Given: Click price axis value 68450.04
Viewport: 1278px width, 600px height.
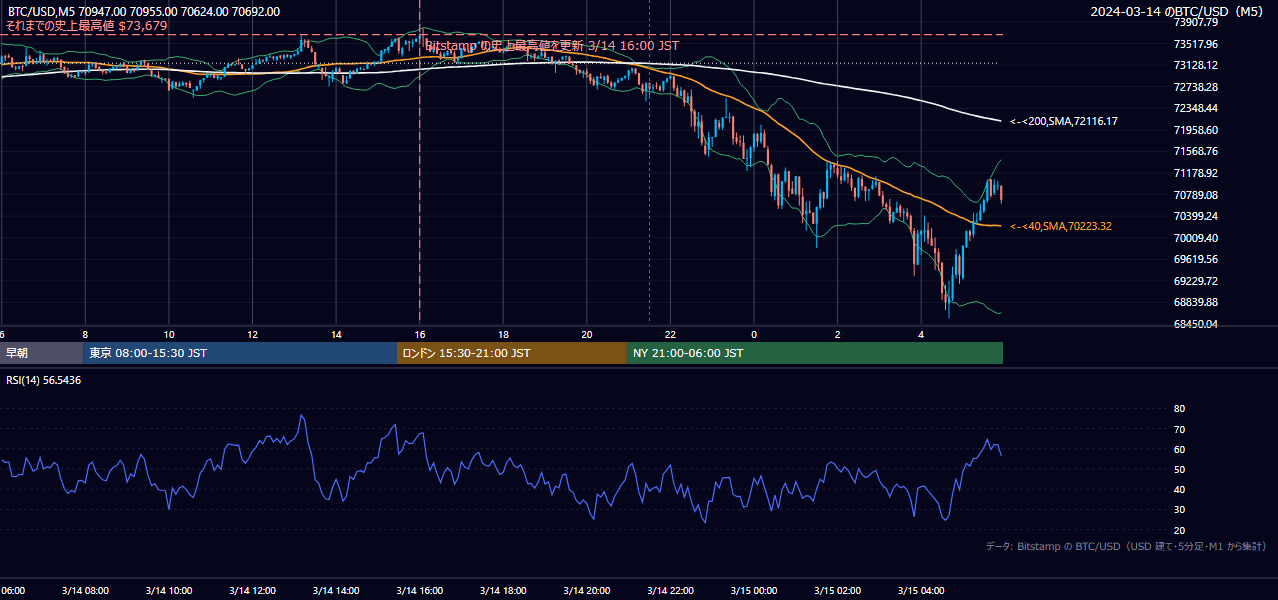Looking at the screenshot, I should (x=1195, y=324).
